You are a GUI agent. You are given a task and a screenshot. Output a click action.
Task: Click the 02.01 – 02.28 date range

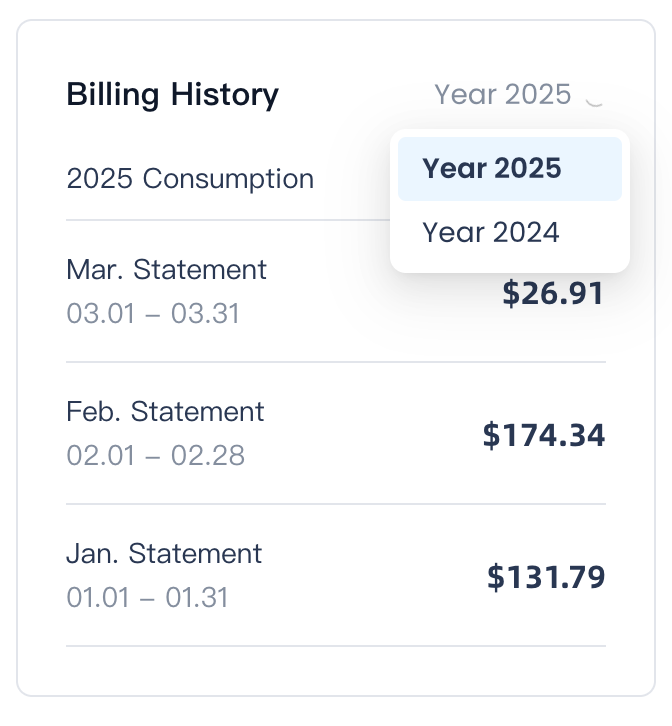(155, 456)
